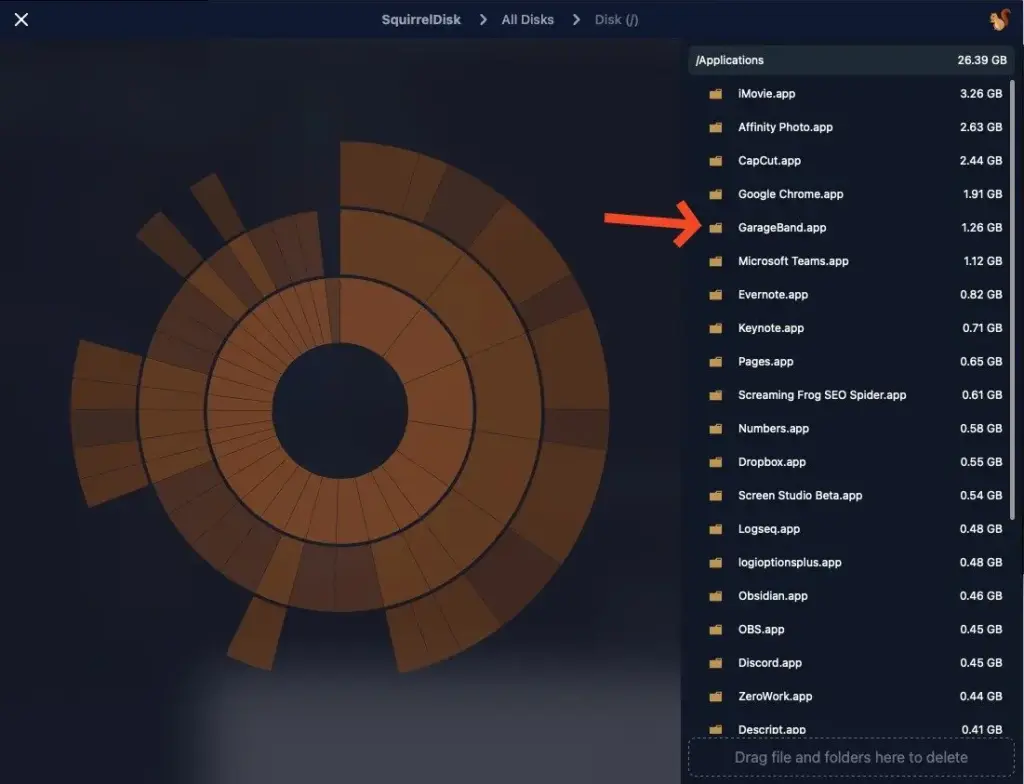Select Dropbox.app name
This screenshot has width=1024, height=784.
772,462
